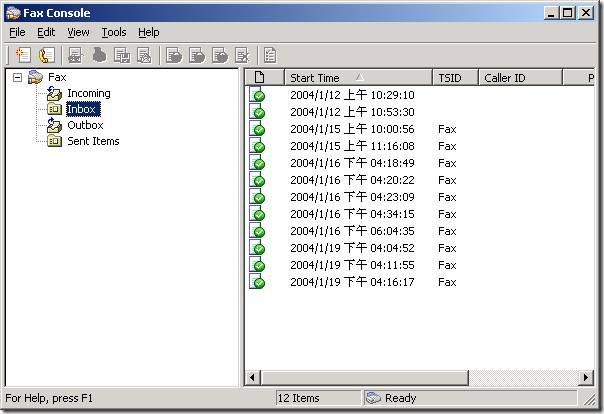This screenshot has height=414, width=604.
Task: Select the fax dated 2004/1/19 下午 04:04:52
Action: point(352,248)
